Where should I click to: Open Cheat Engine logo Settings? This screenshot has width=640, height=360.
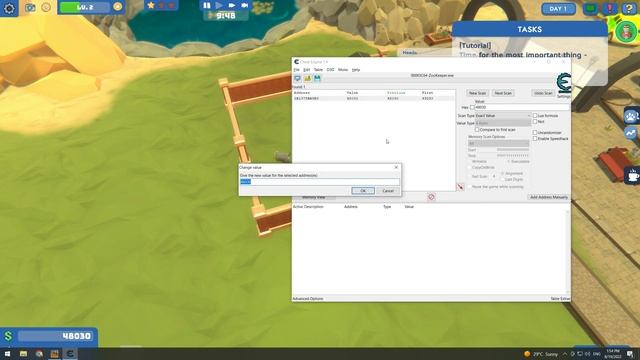point(564,85)
